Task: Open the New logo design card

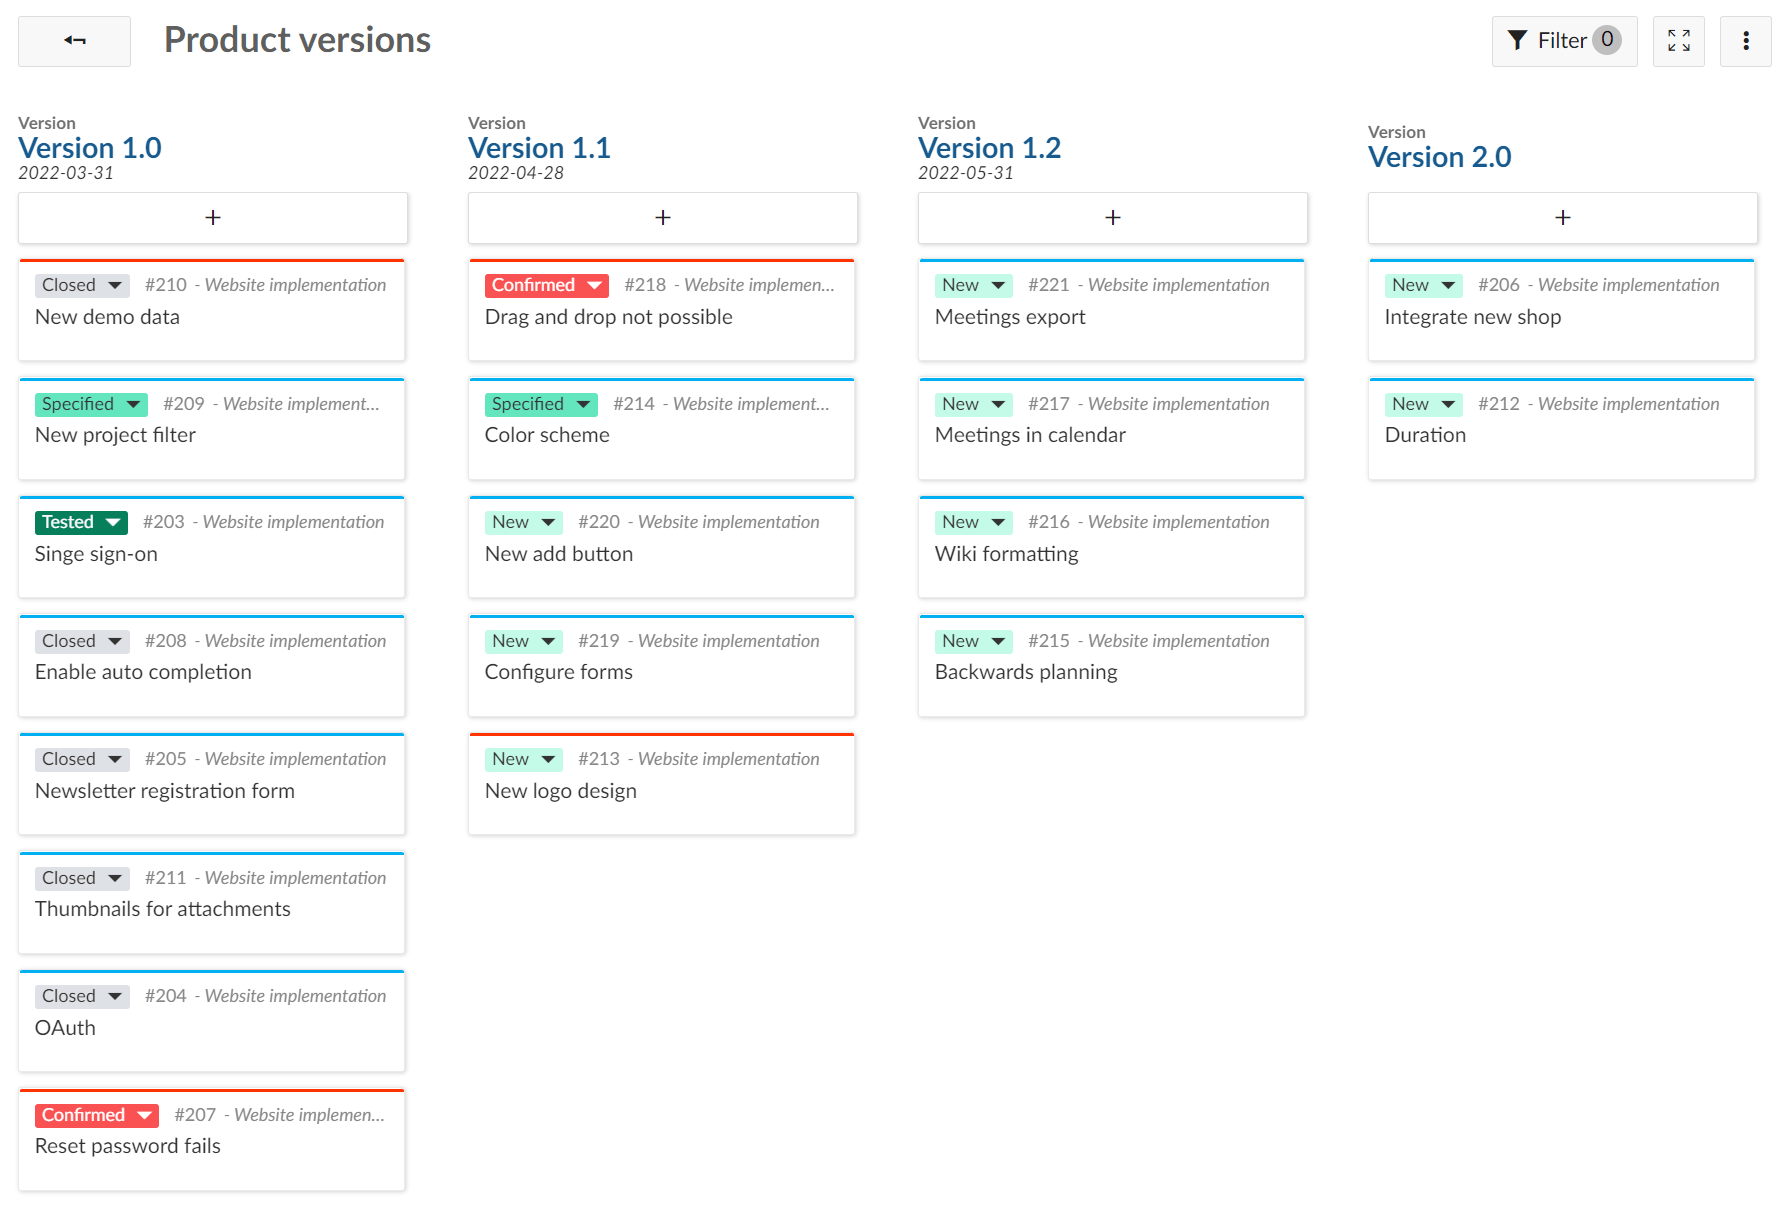Action: click(560, 792)
